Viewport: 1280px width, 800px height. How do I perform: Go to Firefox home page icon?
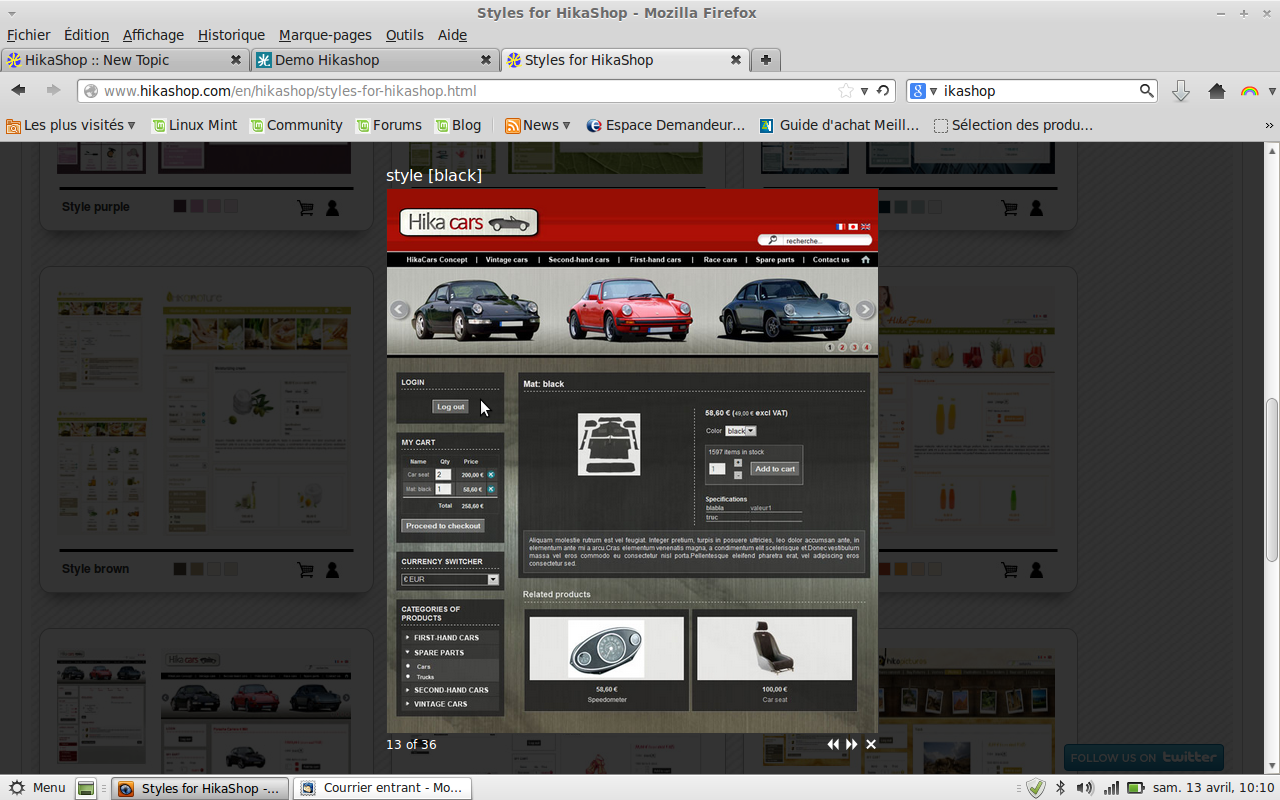1217,91
